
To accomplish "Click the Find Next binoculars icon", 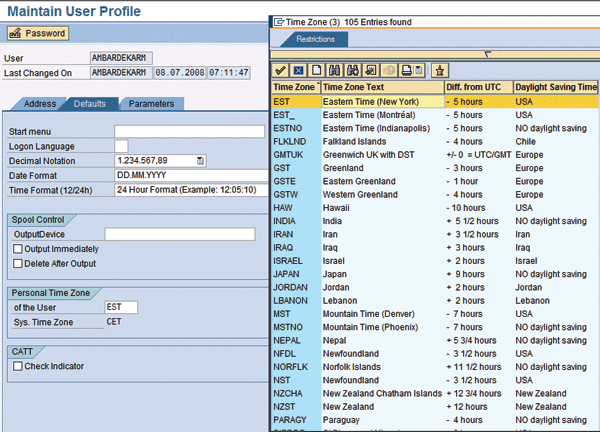I will [x=352, y=71].
